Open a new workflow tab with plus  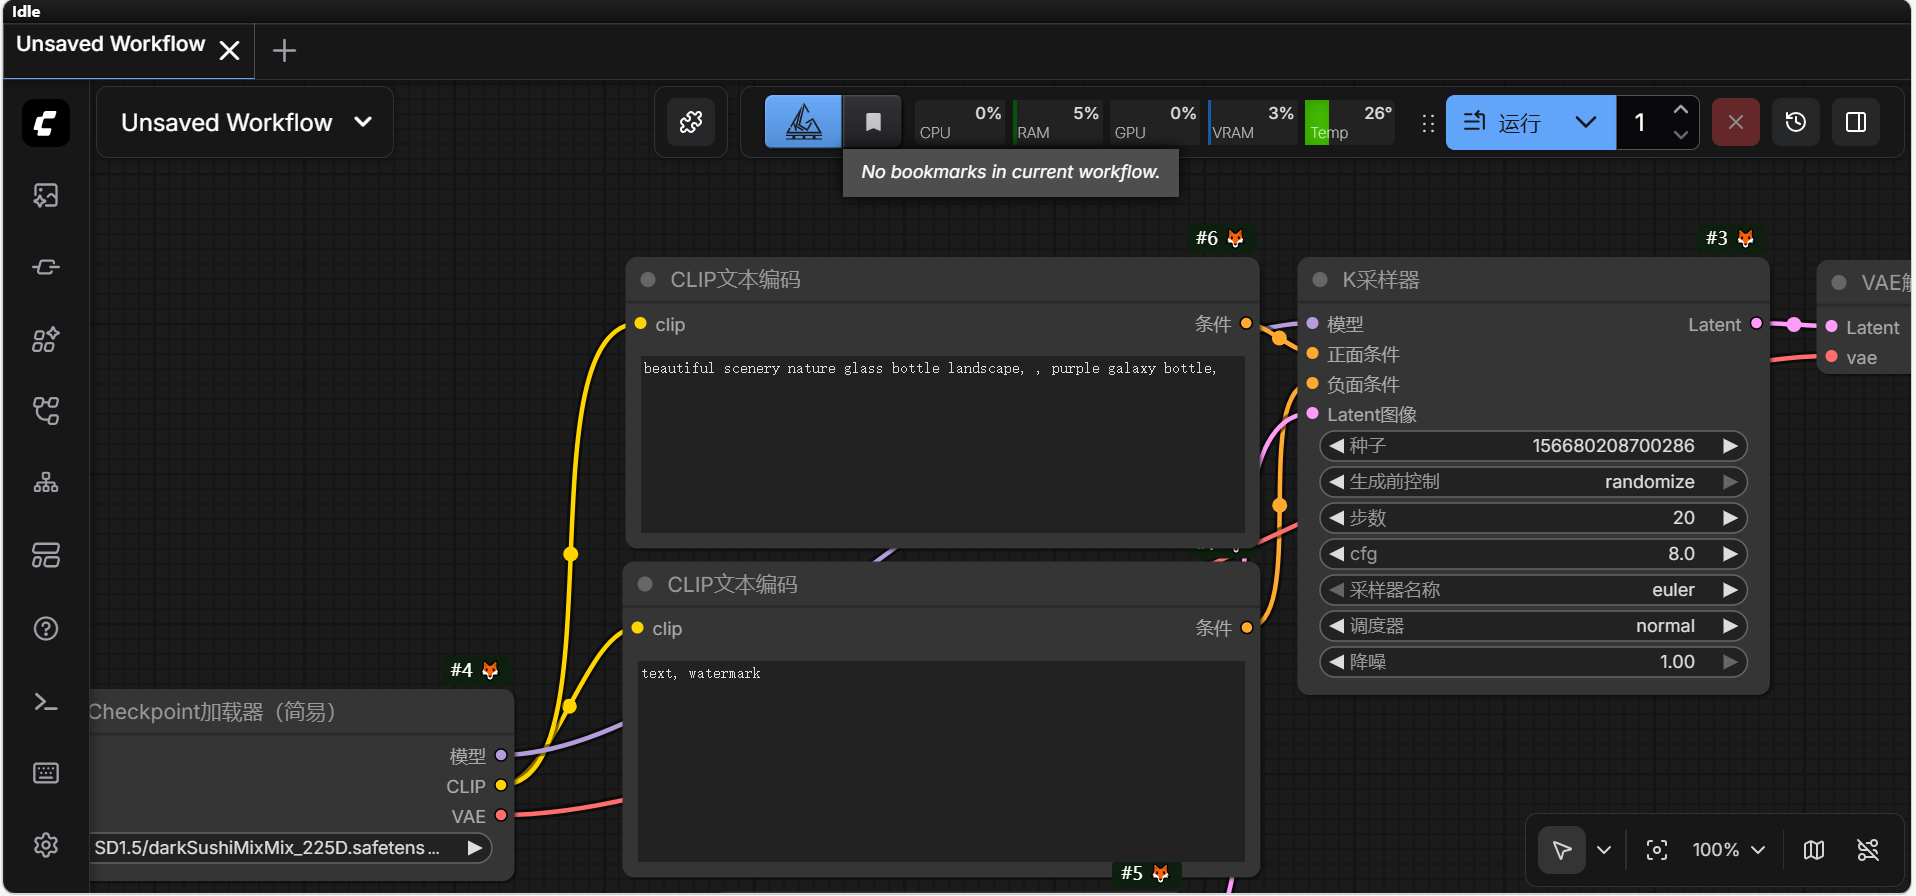(284, 50)
